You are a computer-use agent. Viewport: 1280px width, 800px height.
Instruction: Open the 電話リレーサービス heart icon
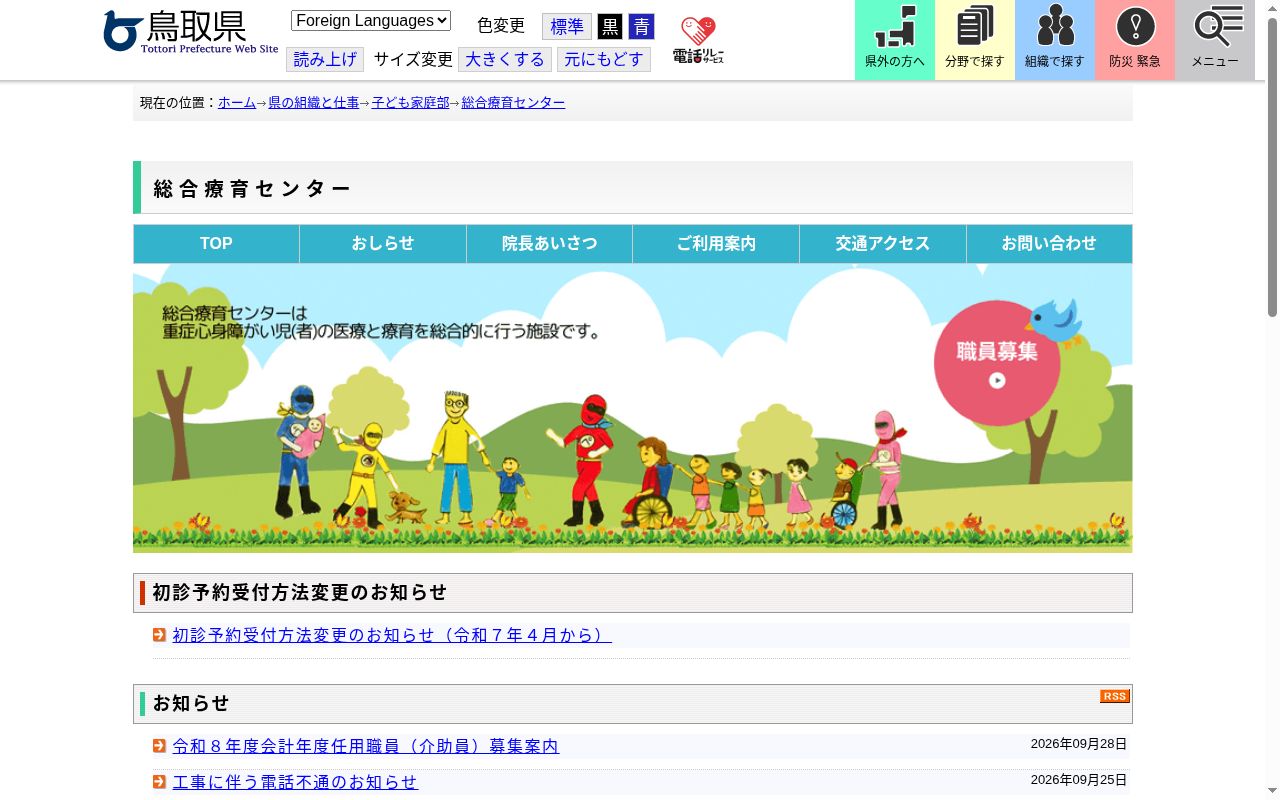point(698,40)
